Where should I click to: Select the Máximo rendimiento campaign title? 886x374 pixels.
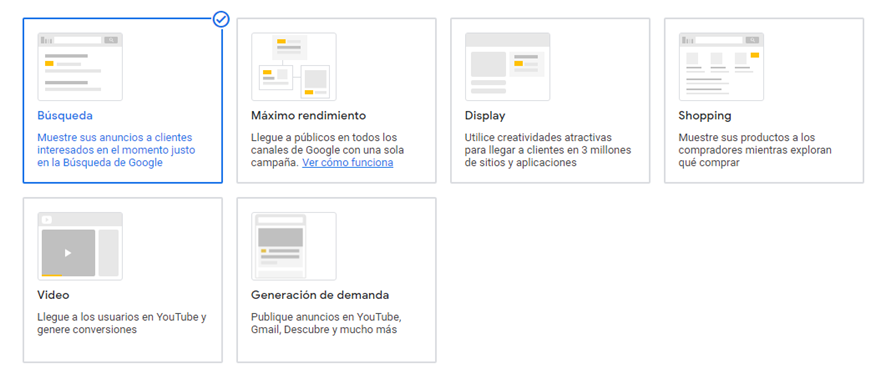coord(309,116)
